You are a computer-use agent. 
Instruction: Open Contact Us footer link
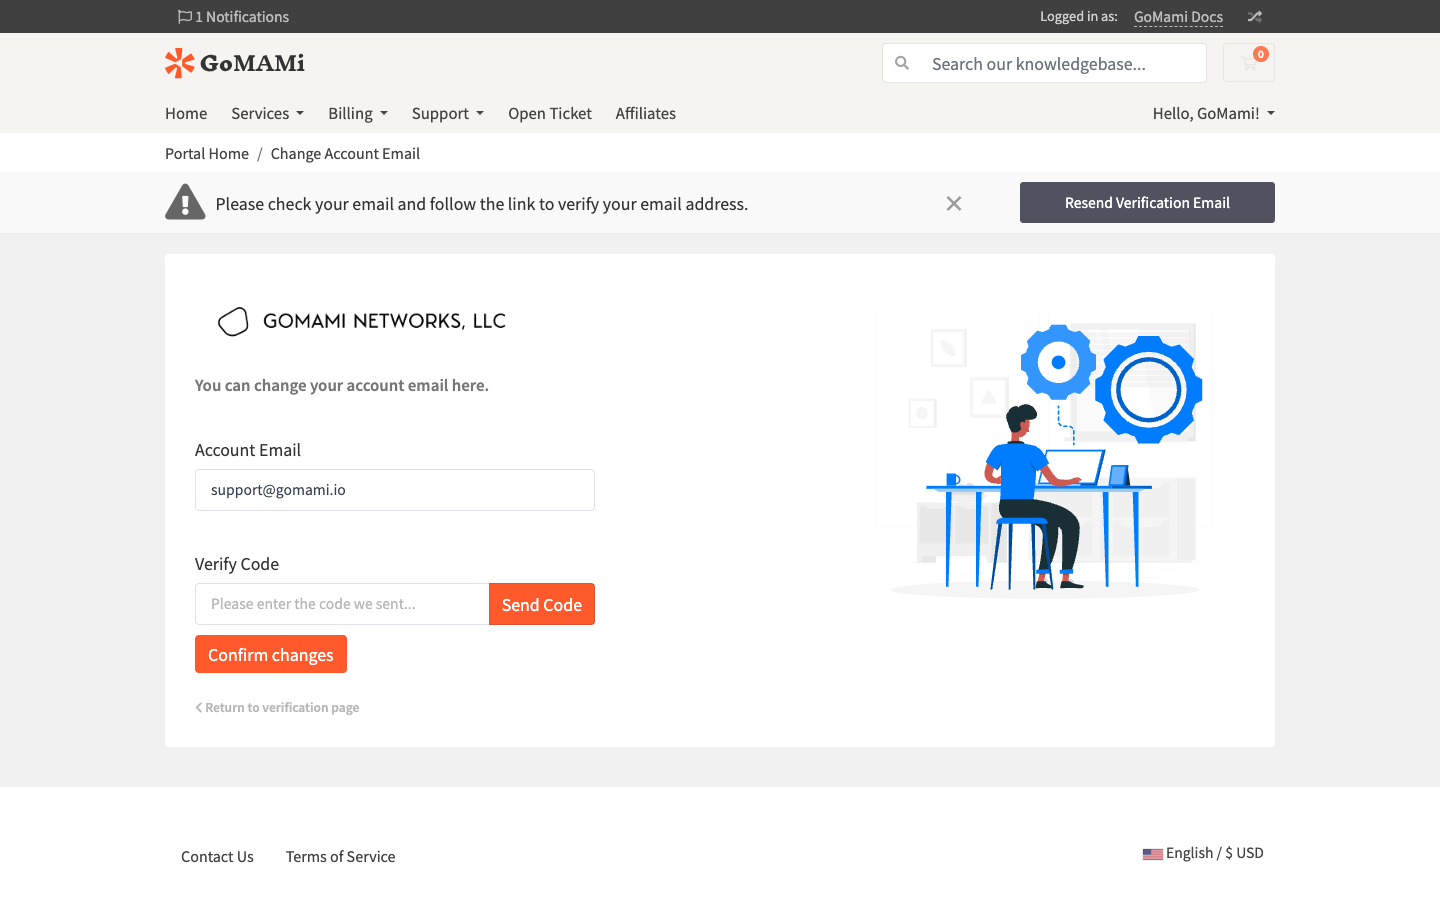tap(217, 857)
